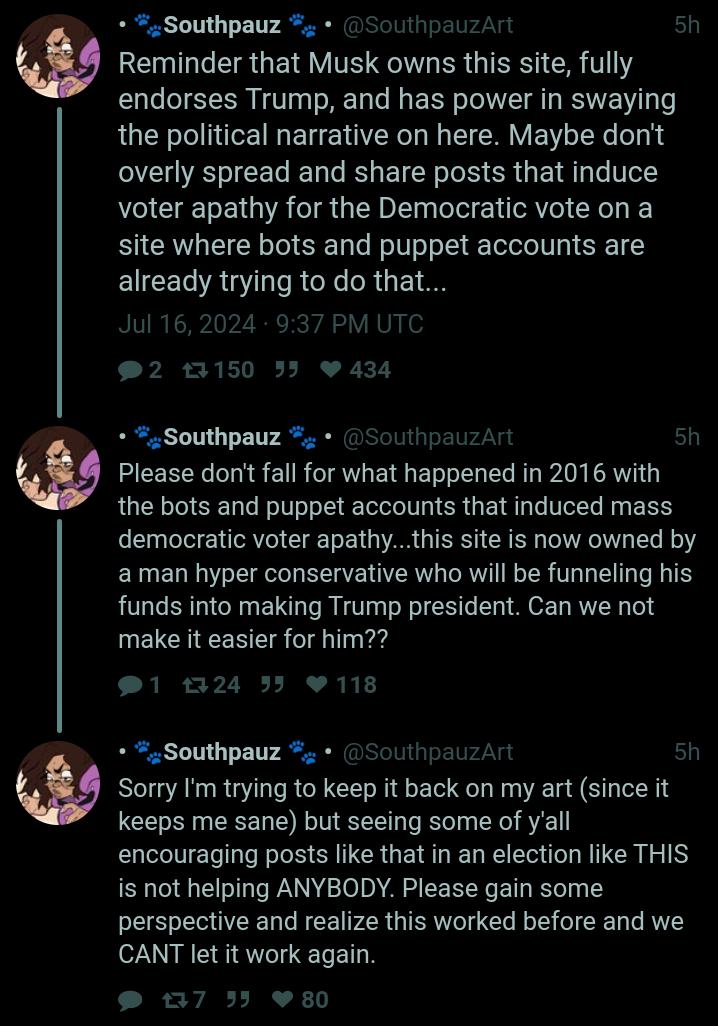This screenshot has width=718, height=1026.
Task: Click the quote icon on the third tweet
Action: coord(238,999)
